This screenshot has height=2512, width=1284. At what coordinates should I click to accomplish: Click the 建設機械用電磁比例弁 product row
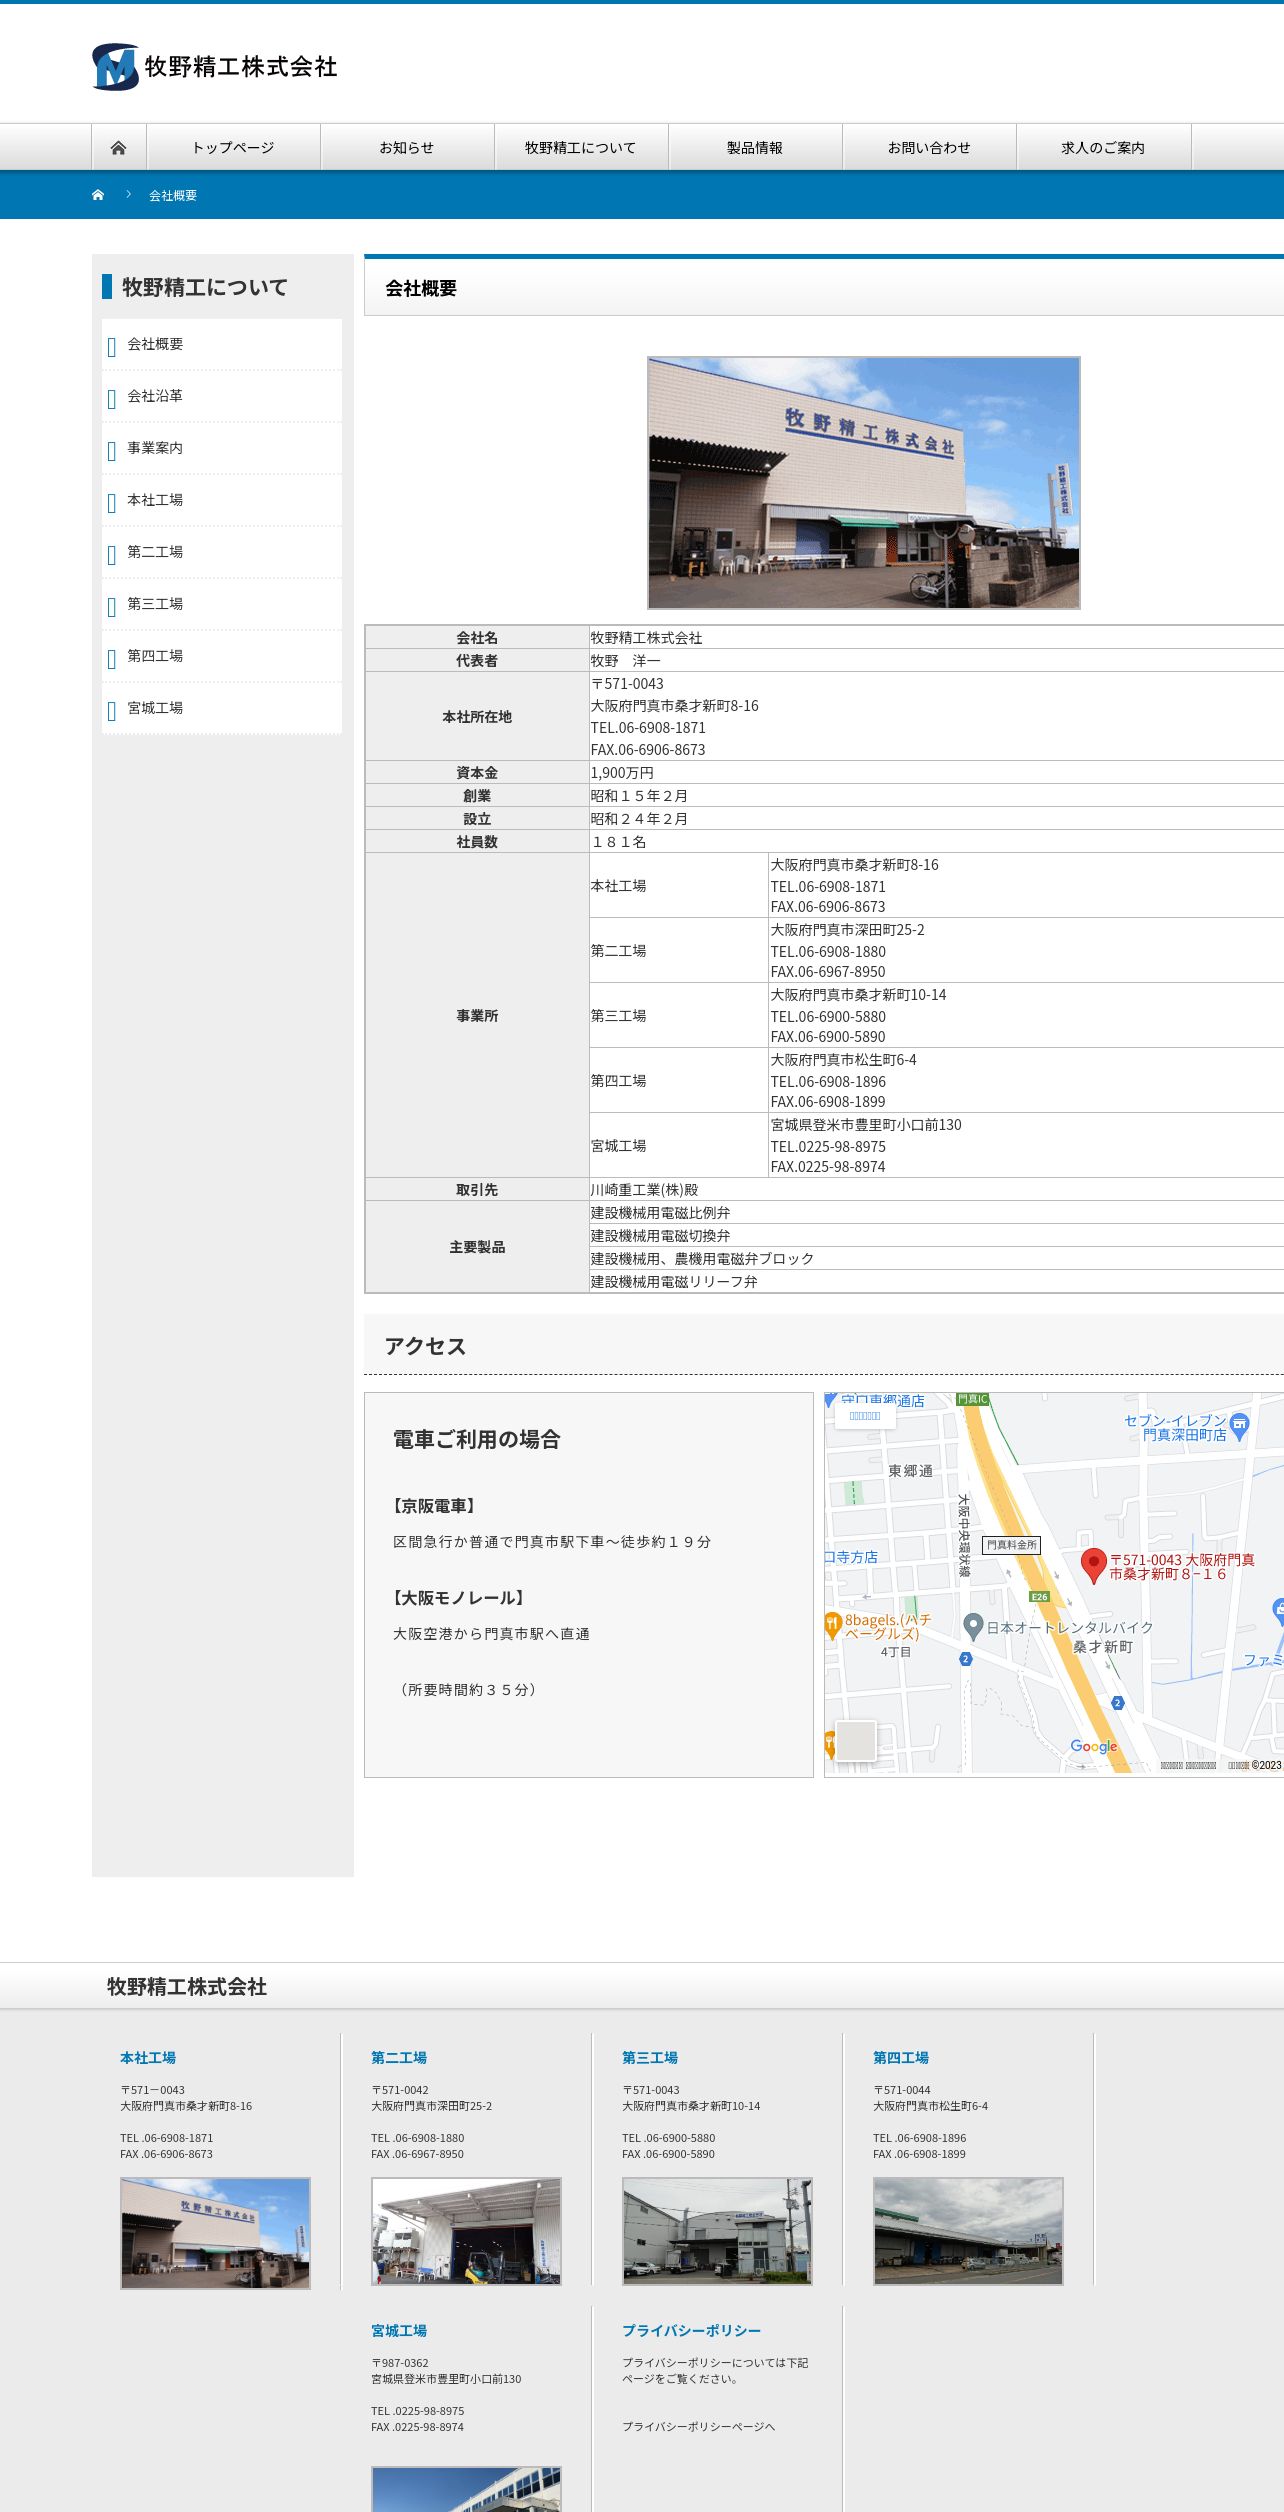pos(936,1213)
